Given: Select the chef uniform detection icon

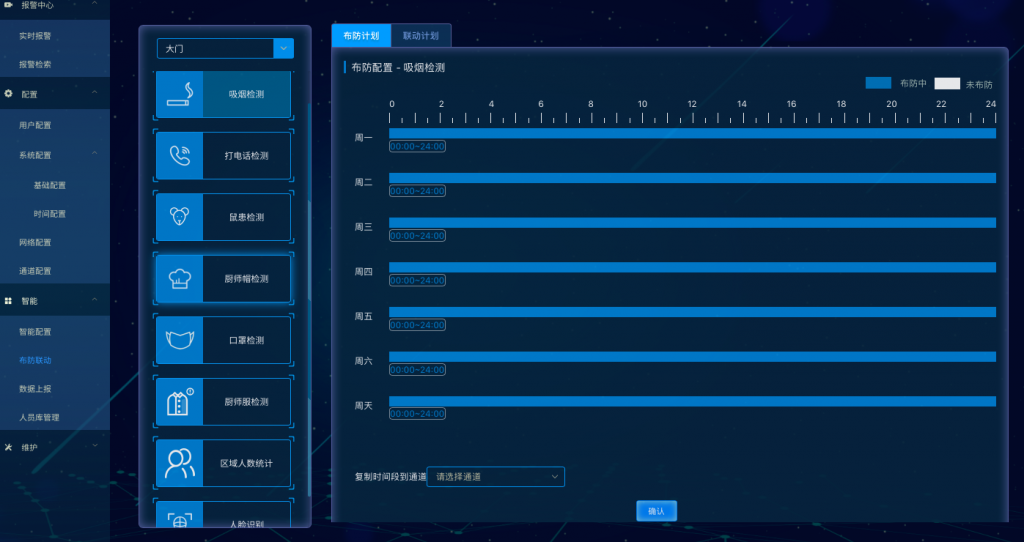Looking at the screenshot, I should point(180,401).
